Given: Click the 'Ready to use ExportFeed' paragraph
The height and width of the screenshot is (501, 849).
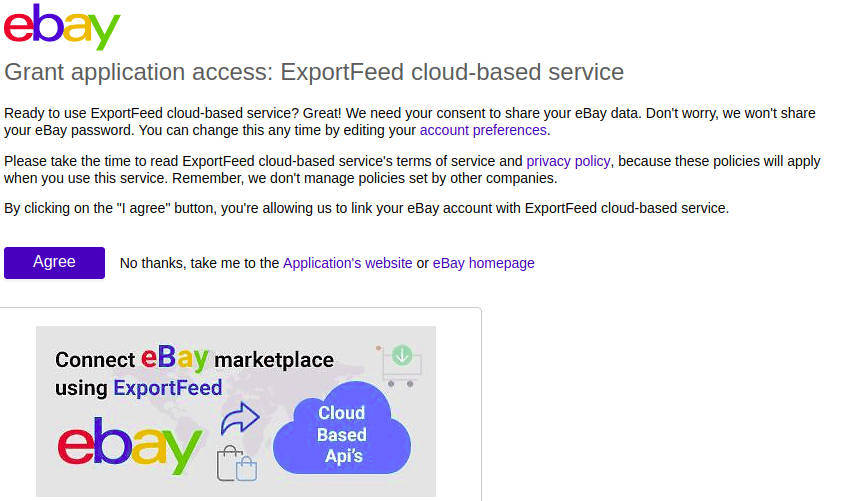Looking at the screenshot, I should (x=300, y=113).
